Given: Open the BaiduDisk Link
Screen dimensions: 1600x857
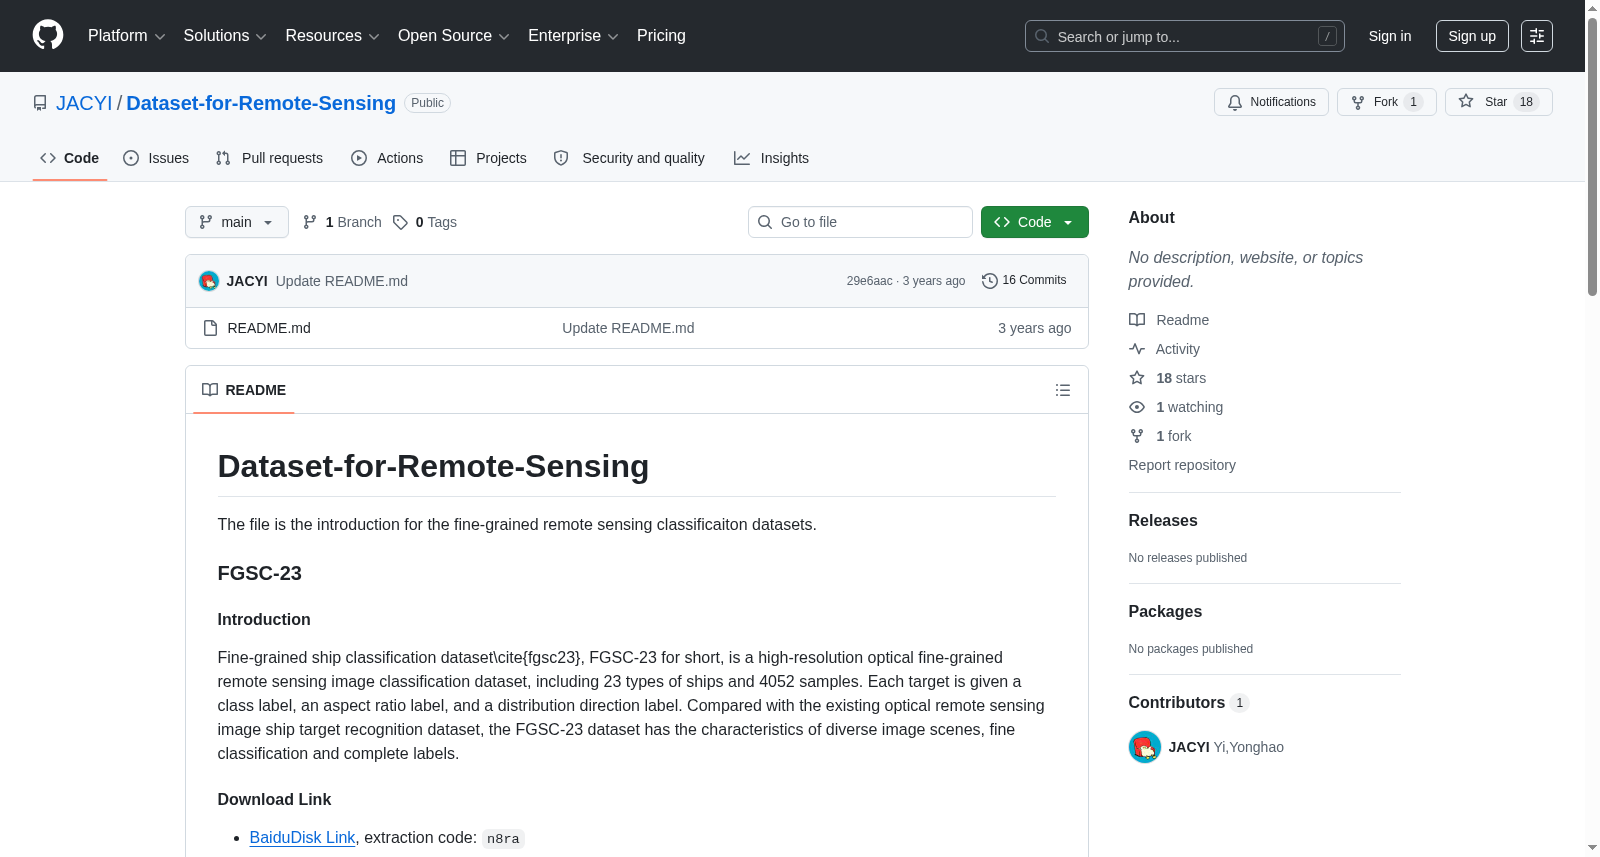Looking at the screenshot, I should pos(302,838).
